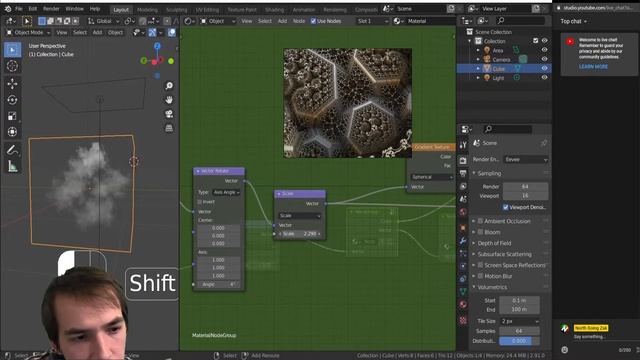Click the Angle field in Vector Rotate node
The height and width of the screenshot is (360, 640).
point(218,284)
